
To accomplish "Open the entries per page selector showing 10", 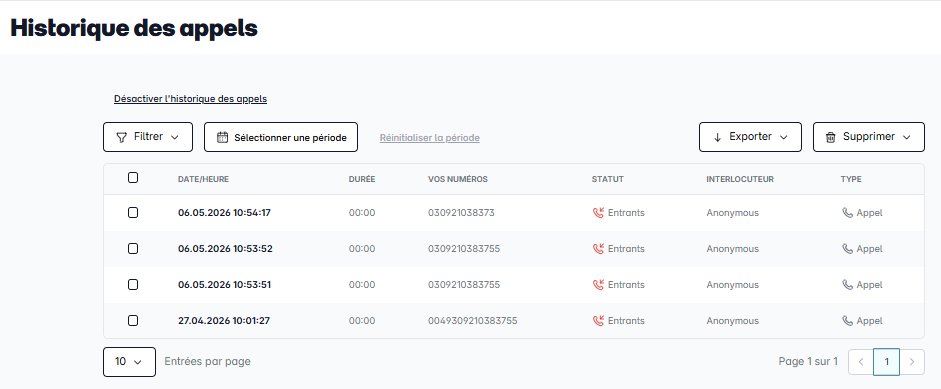I will pyautogui.click(x=130, y=362).
